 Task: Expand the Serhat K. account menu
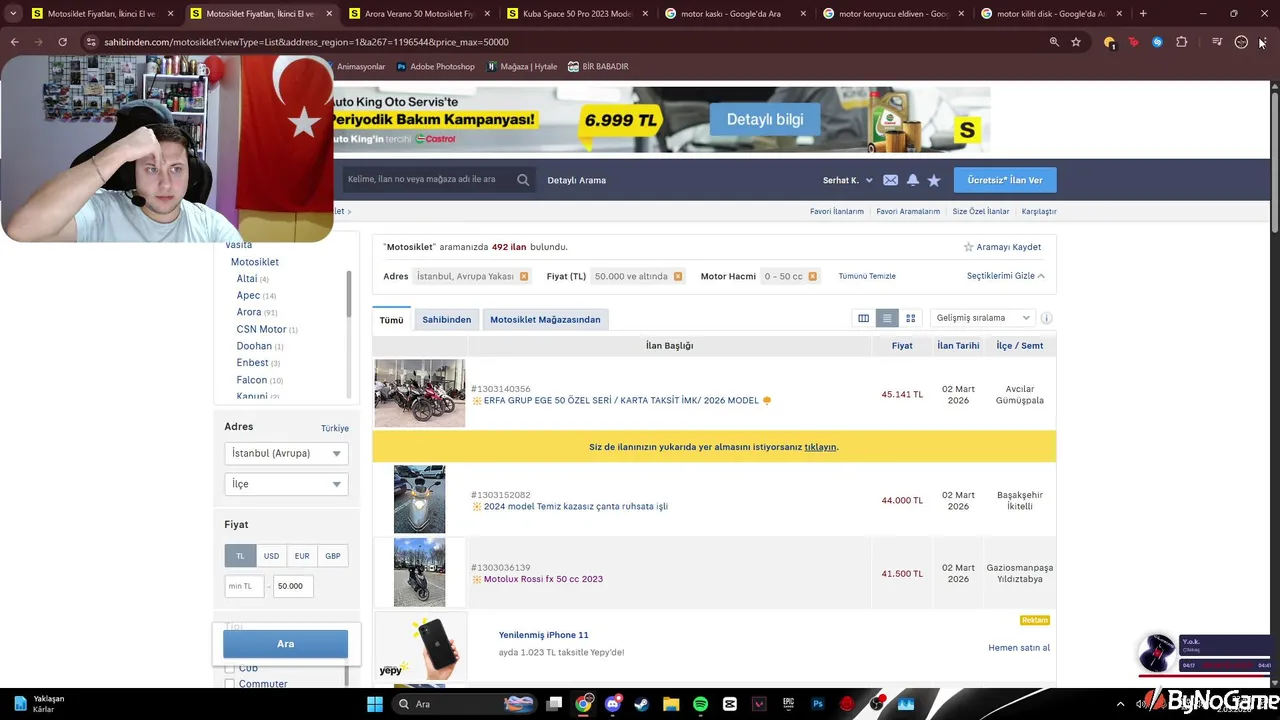[x=847, y=180]
